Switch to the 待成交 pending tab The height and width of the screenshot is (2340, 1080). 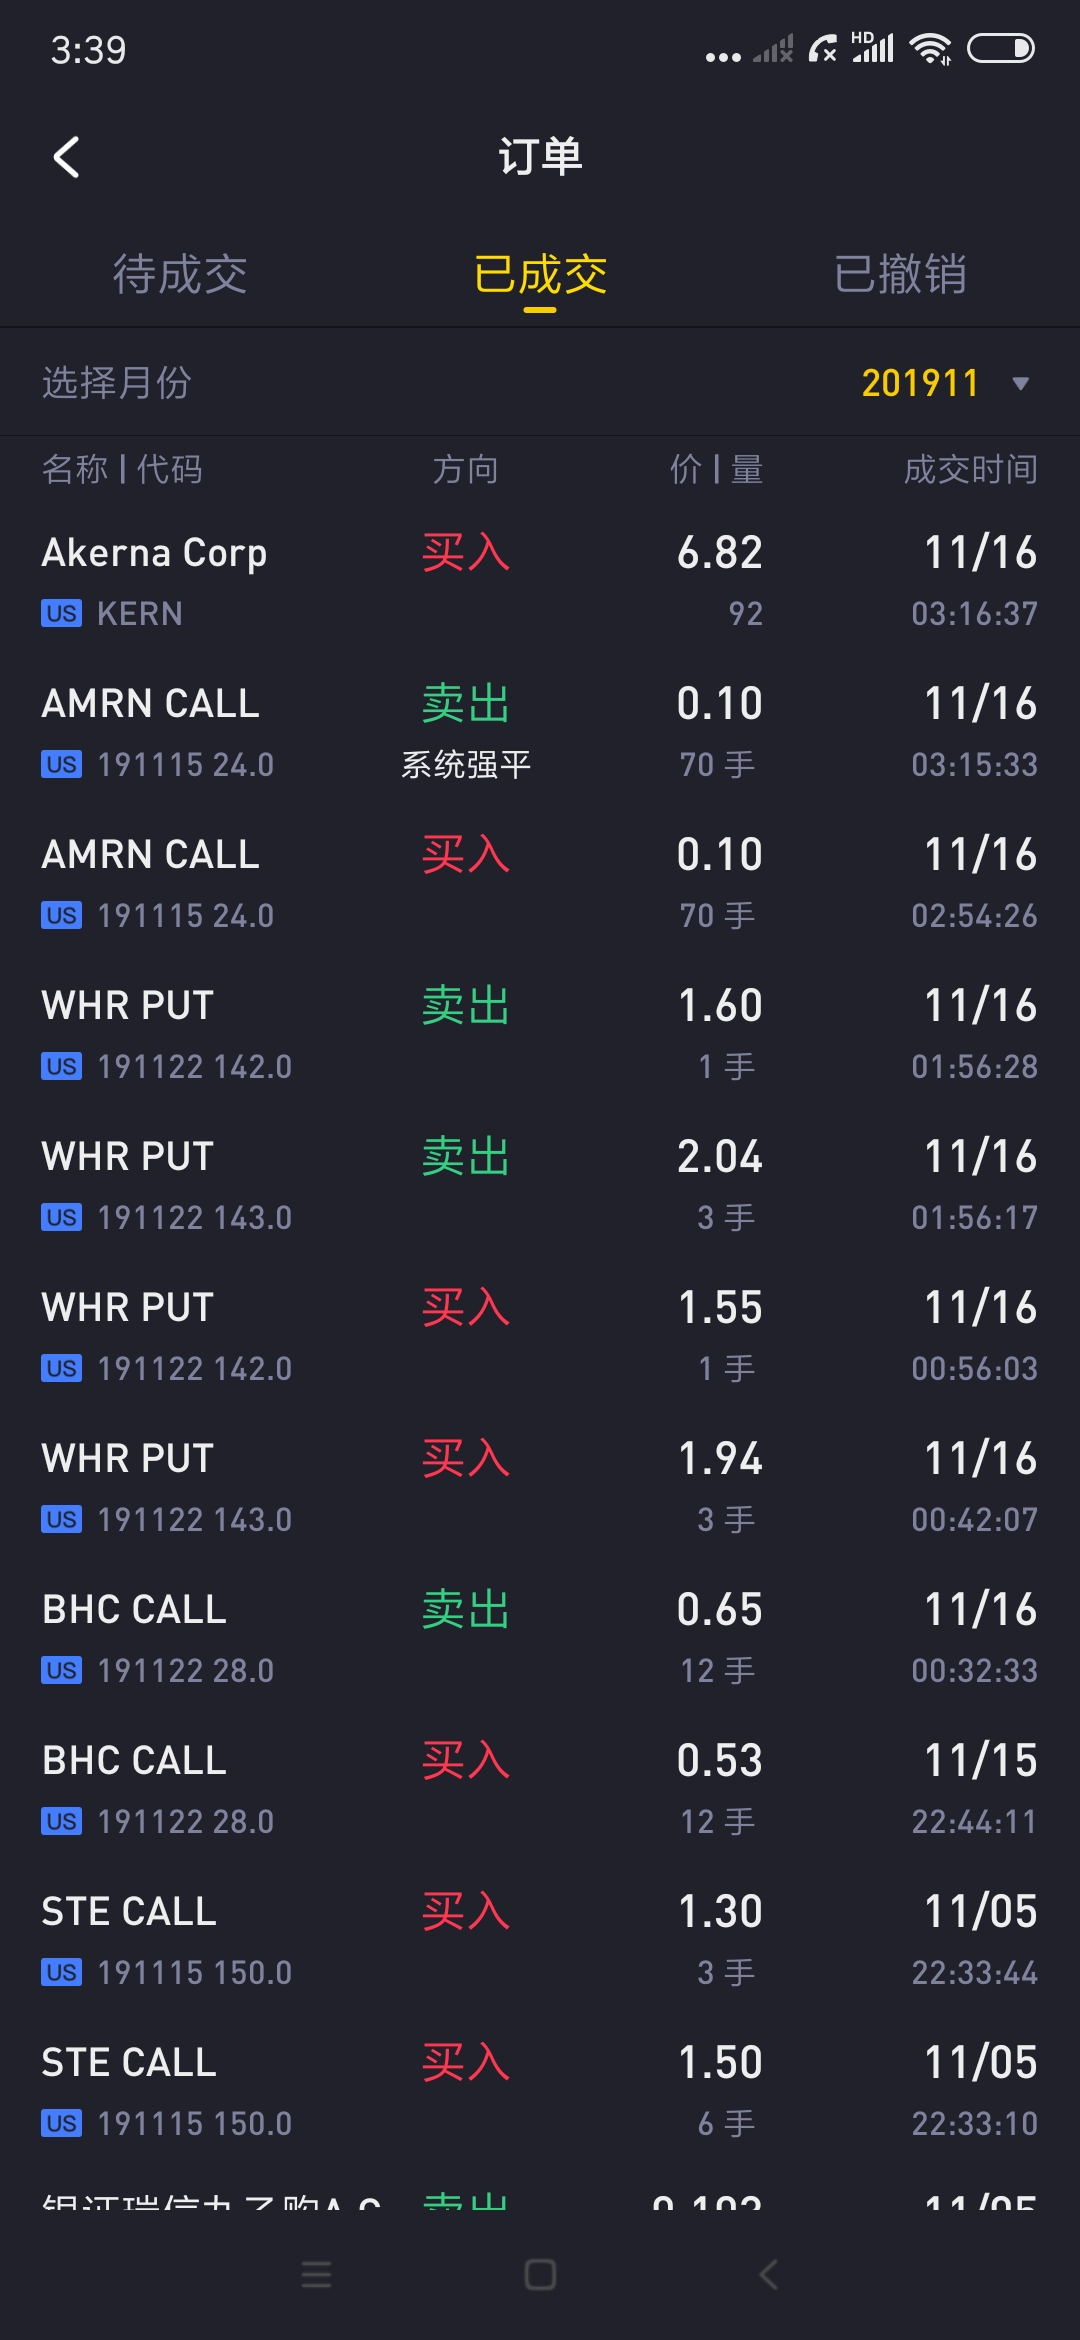(180, 274)
